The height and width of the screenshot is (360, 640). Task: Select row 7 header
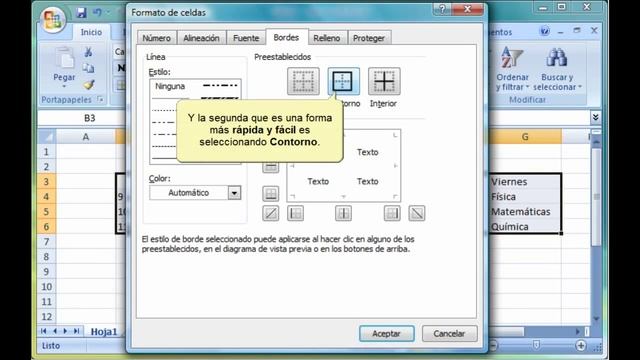[47, 242]
